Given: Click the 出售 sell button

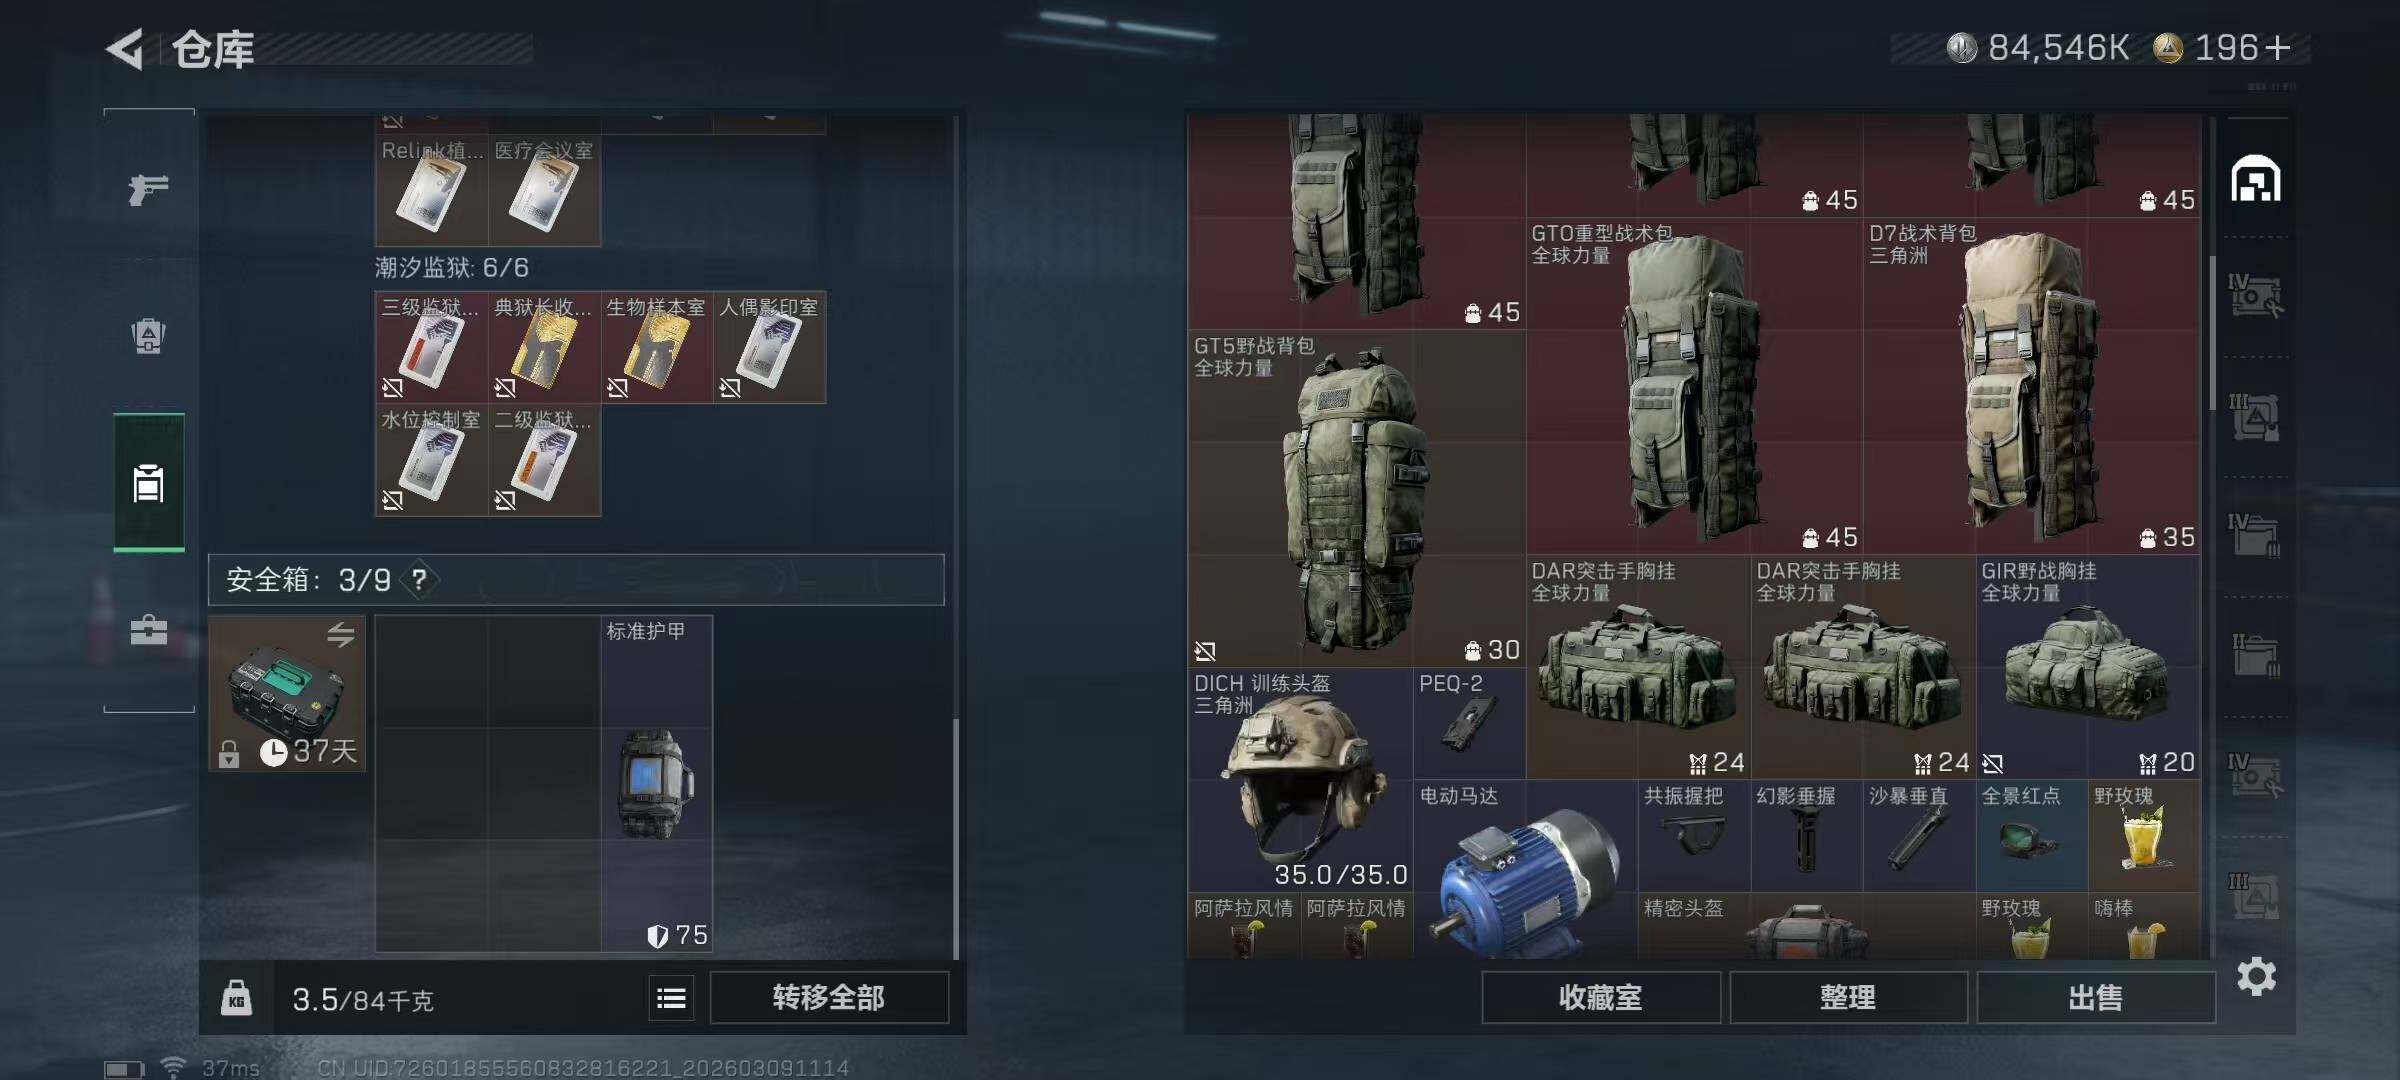Looking at the screenshot, I should click(2095, 997).
